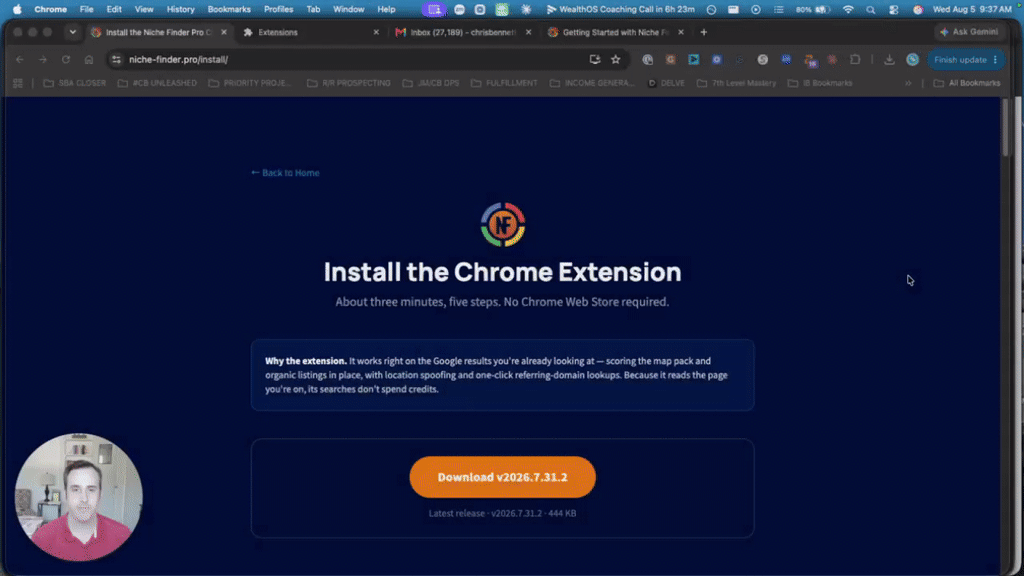Open a new tab with plus button

click(x=703, y=32)
